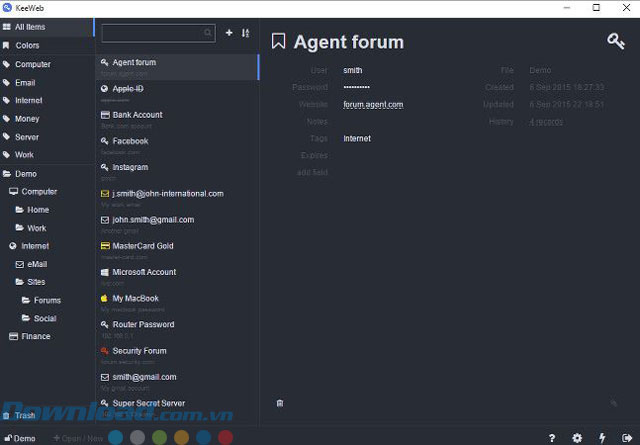Open the forum.agent.com website link

(x=373, y=105)
